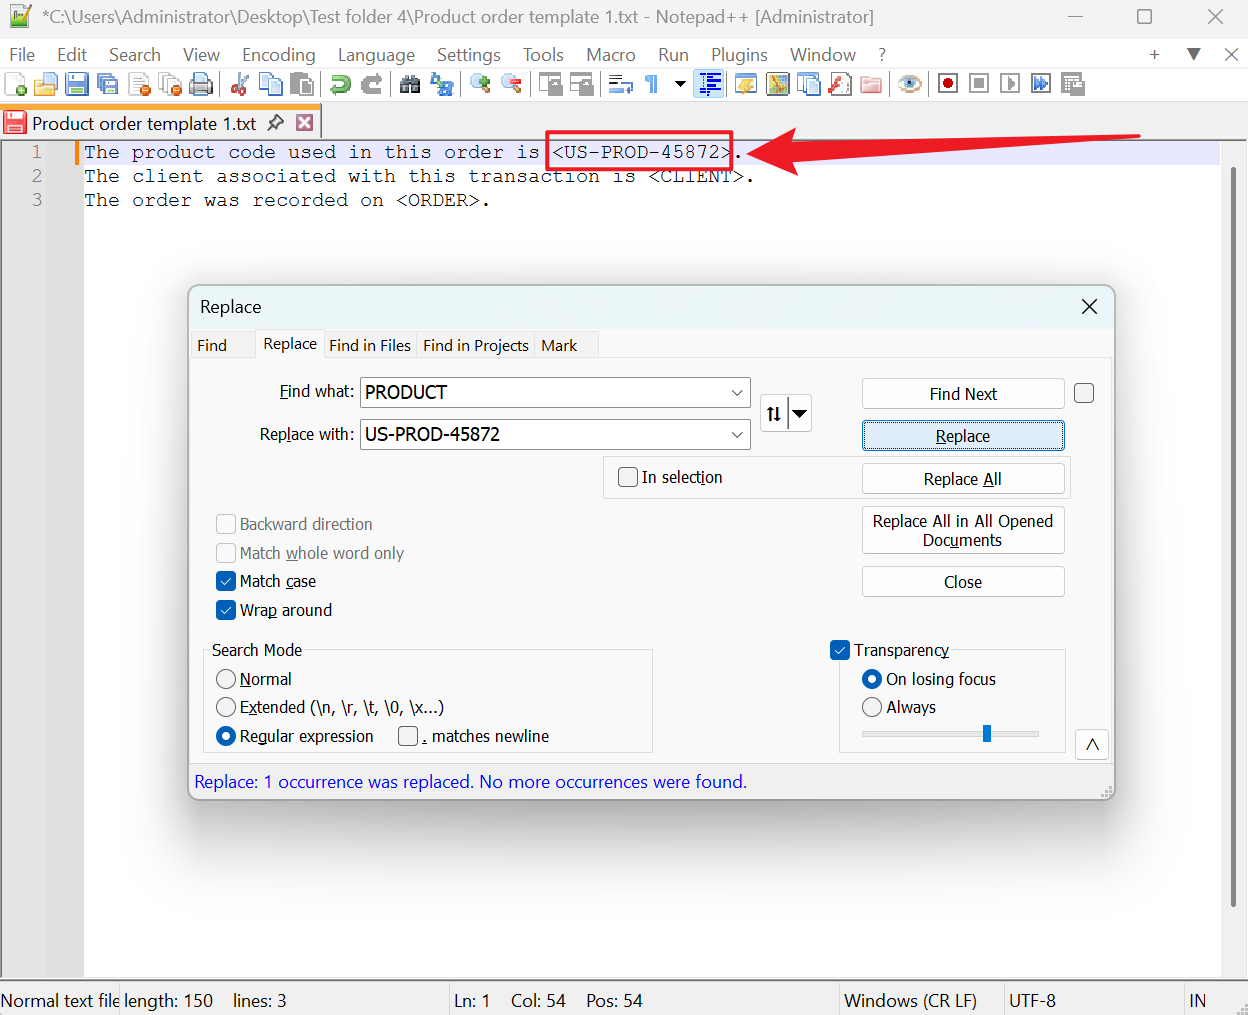Click the Save file toolbar icon
Image resolution: width=1248 pixels, height=1015 pixels.
point(77,84)
